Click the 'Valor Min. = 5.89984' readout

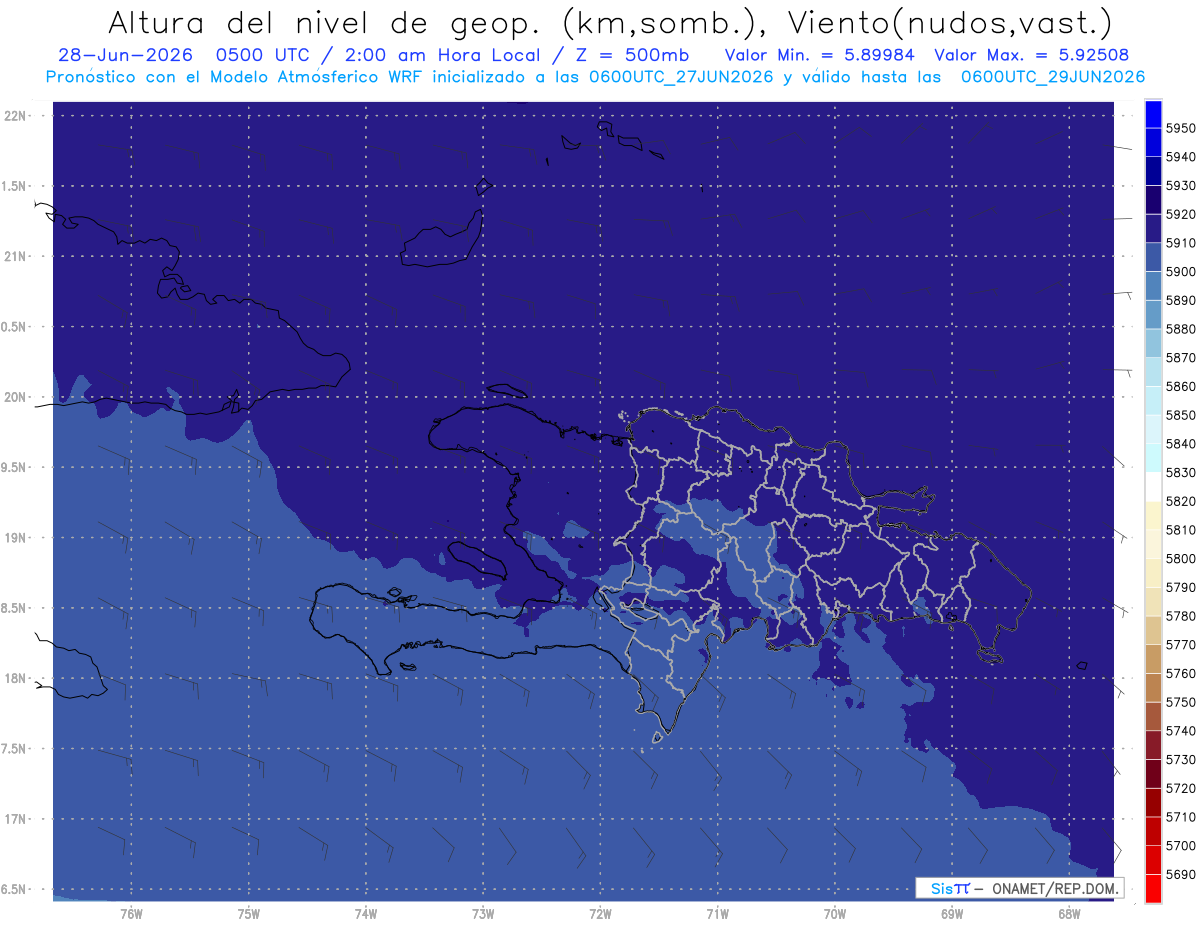coord(819,55)
